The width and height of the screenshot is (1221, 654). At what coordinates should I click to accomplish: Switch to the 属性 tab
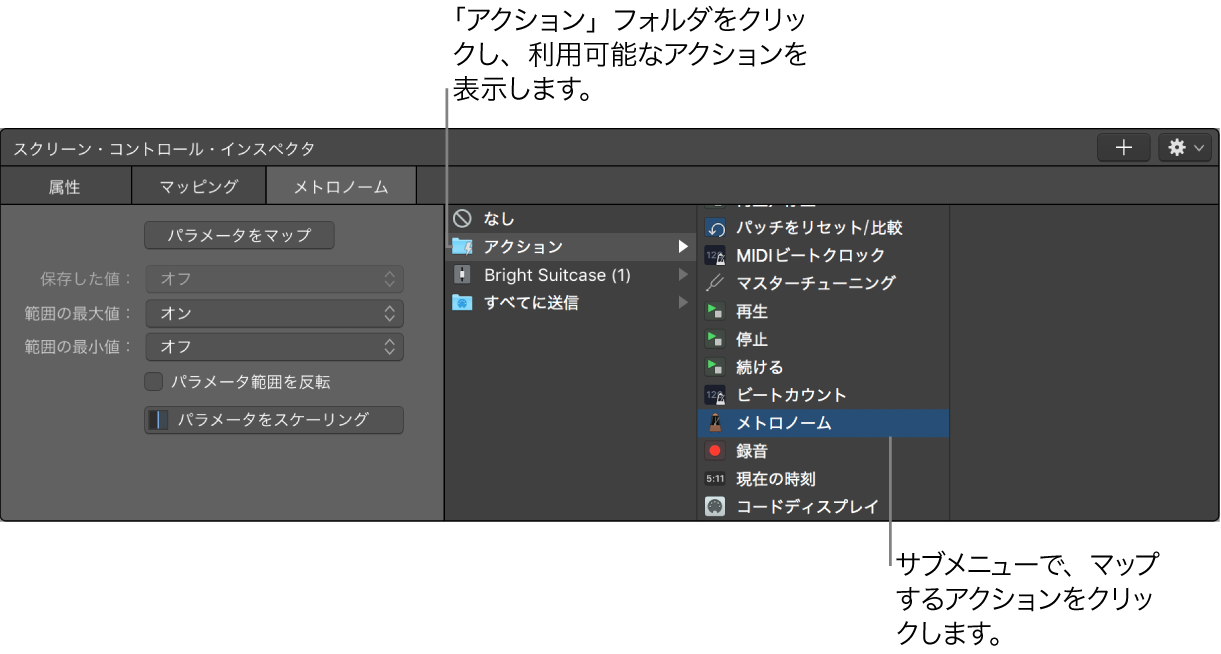pos(66,185)
